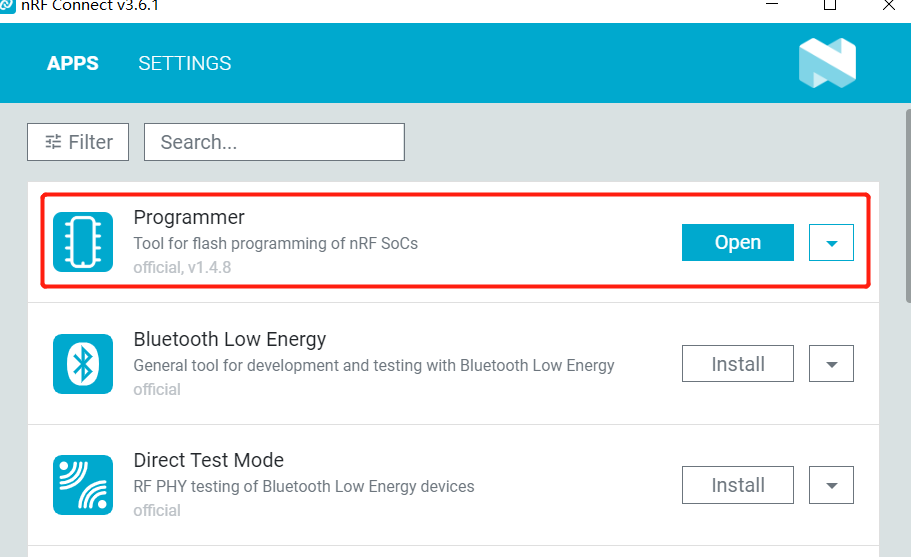Select the Direct Test Mode title
This screenshot has width=911, height=557.
tap(209, 460)
